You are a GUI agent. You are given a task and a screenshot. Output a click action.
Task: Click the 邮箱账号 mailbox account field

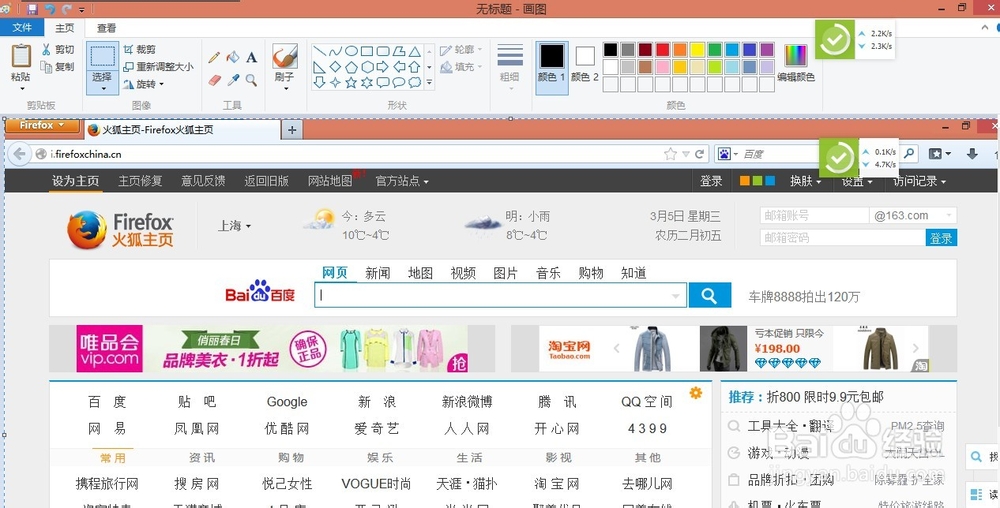coord(814,215)
